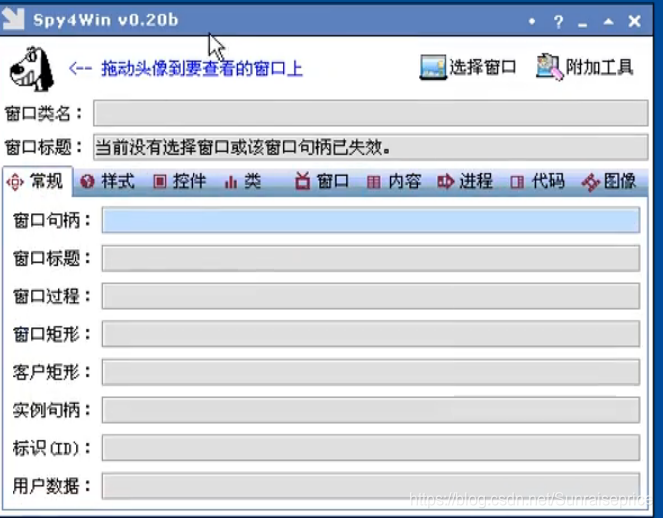Click the 客户矩形 field

click(371, 372)
